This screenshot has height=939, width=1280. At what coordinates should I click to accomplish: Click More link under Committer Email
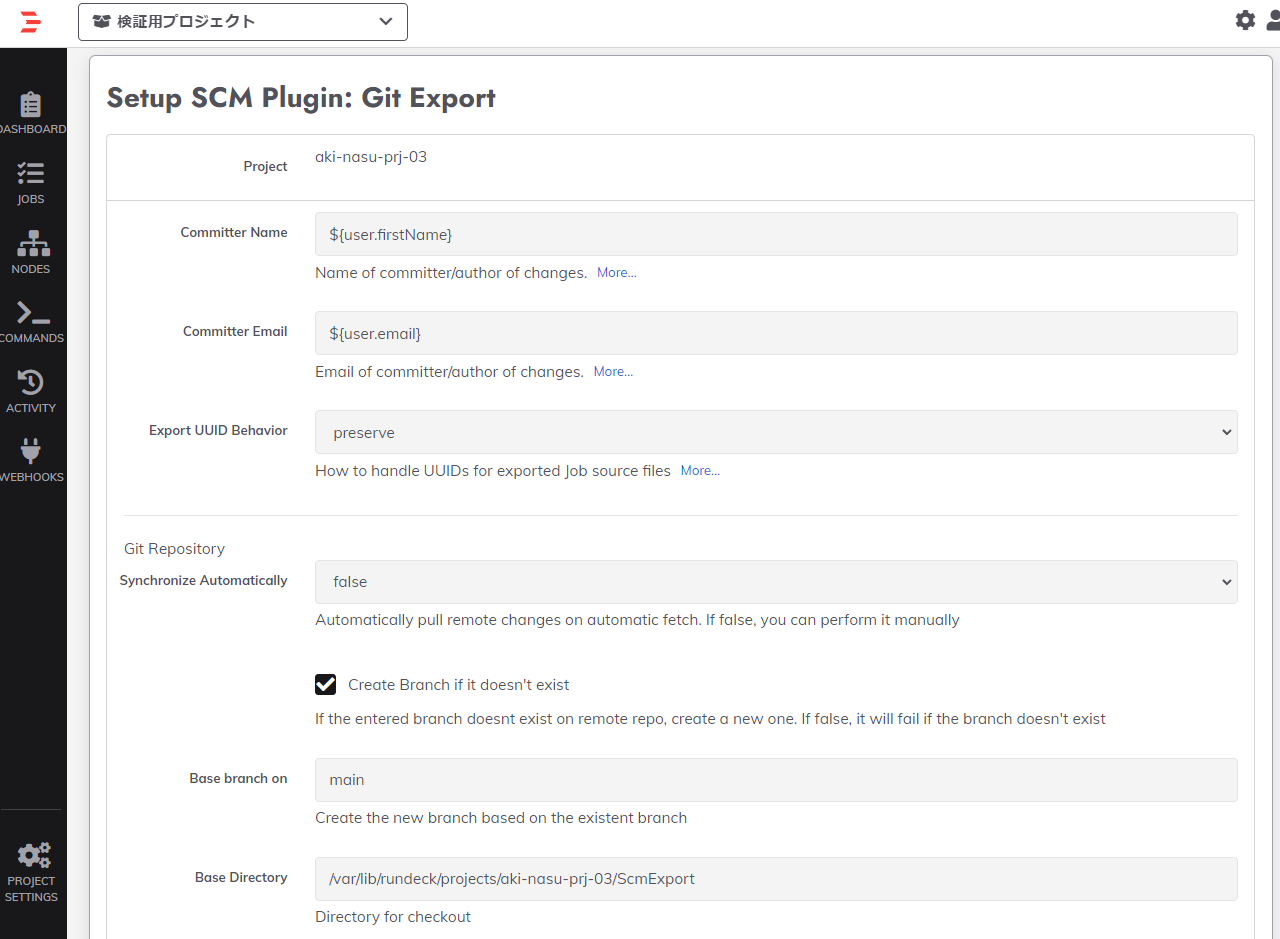[x=613, y=372]
